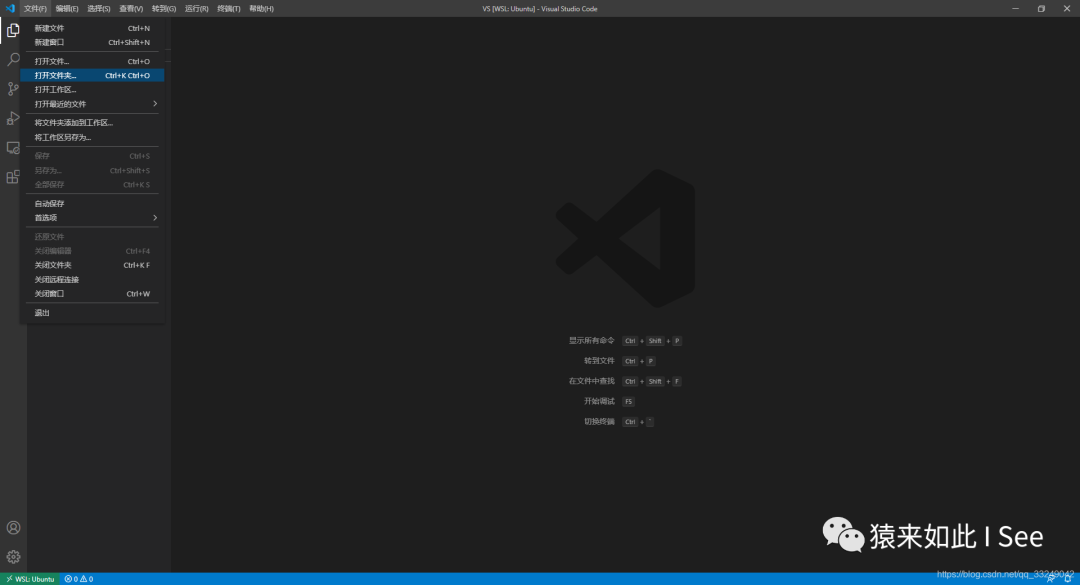Open the 转到(G) menu
This screenshot has height=585, width=1080.
tap(164, 9)
